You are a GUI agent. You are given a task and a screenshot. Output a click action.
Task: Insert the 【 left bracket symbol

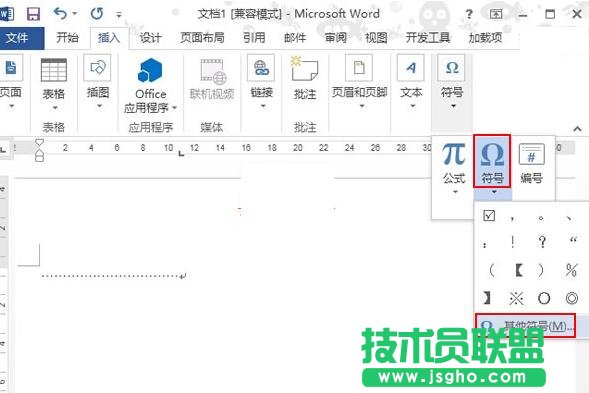(519, 270)
